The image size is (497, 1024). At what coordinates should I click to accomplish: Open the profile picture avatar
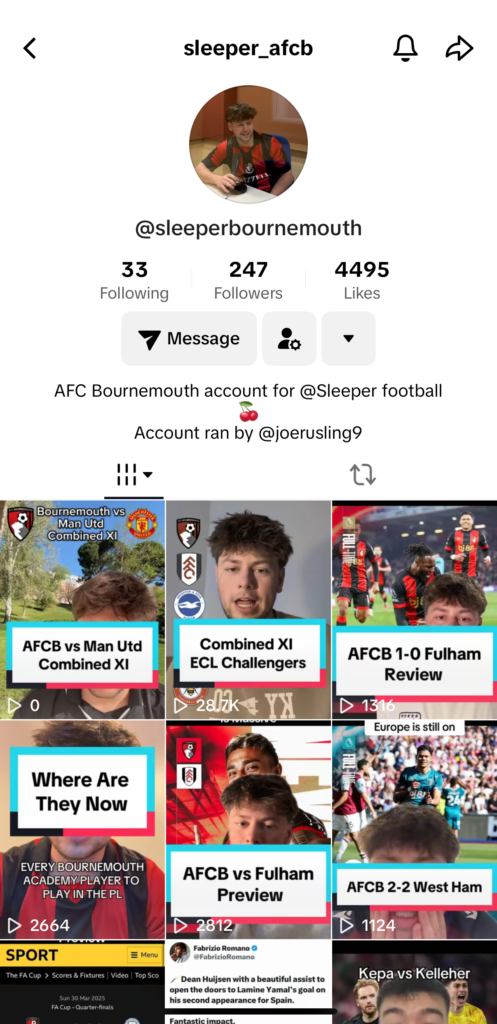point(248,144)
